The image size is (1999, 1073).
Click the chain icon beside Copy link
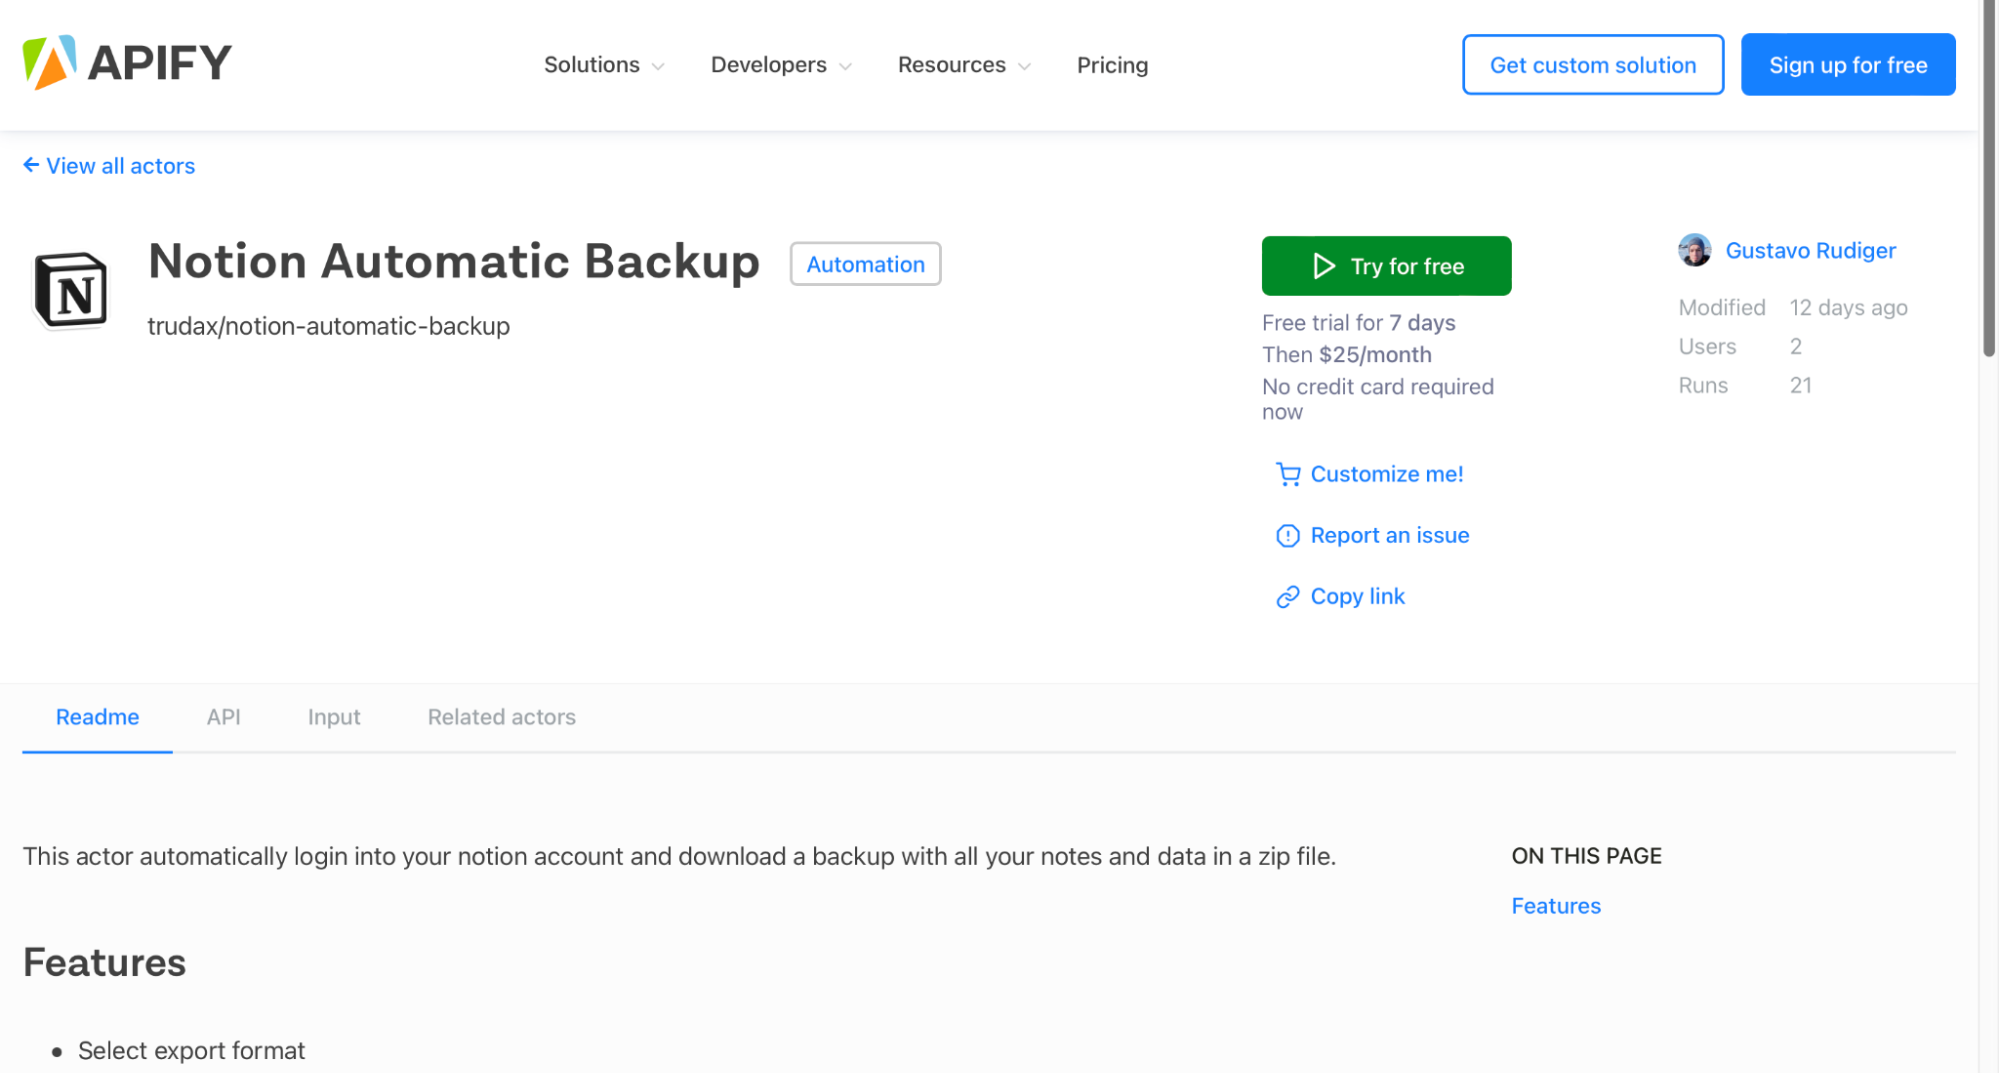click(x=1288, y=596)
